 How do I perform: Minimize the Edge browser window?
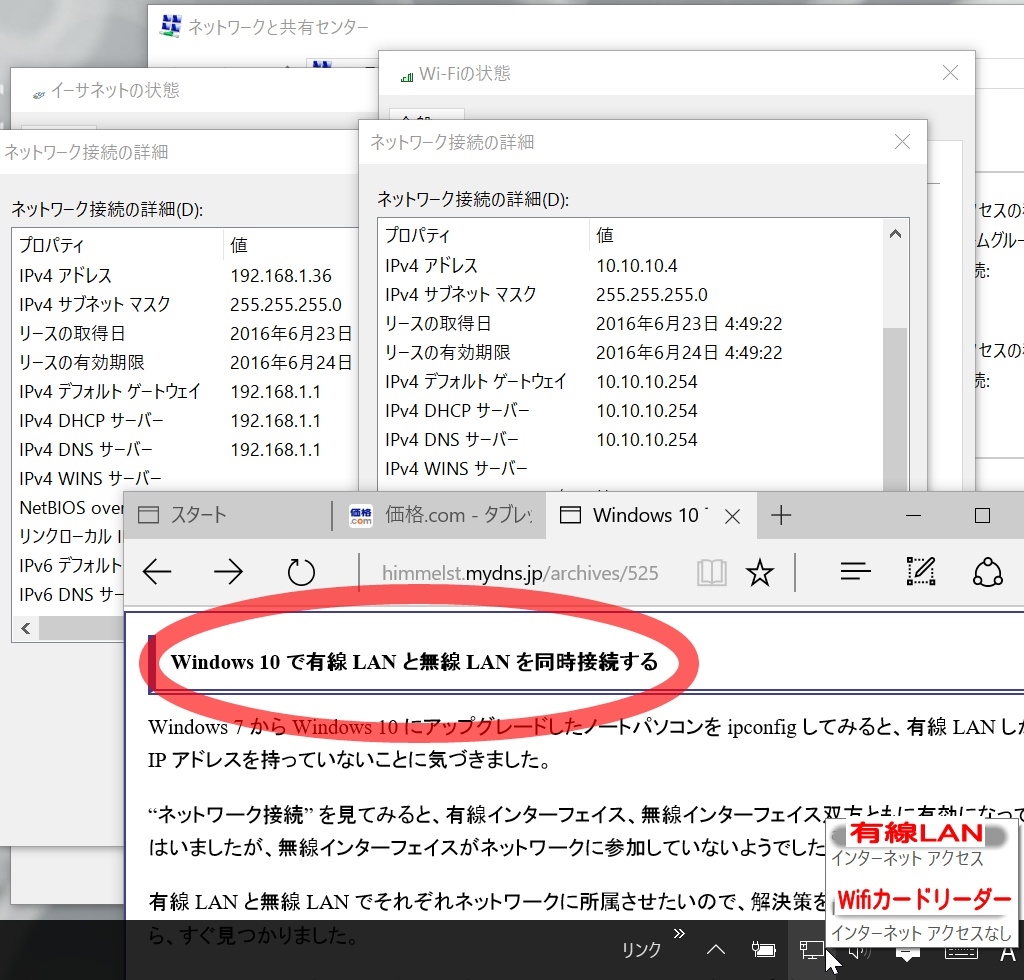pos(914,516)
